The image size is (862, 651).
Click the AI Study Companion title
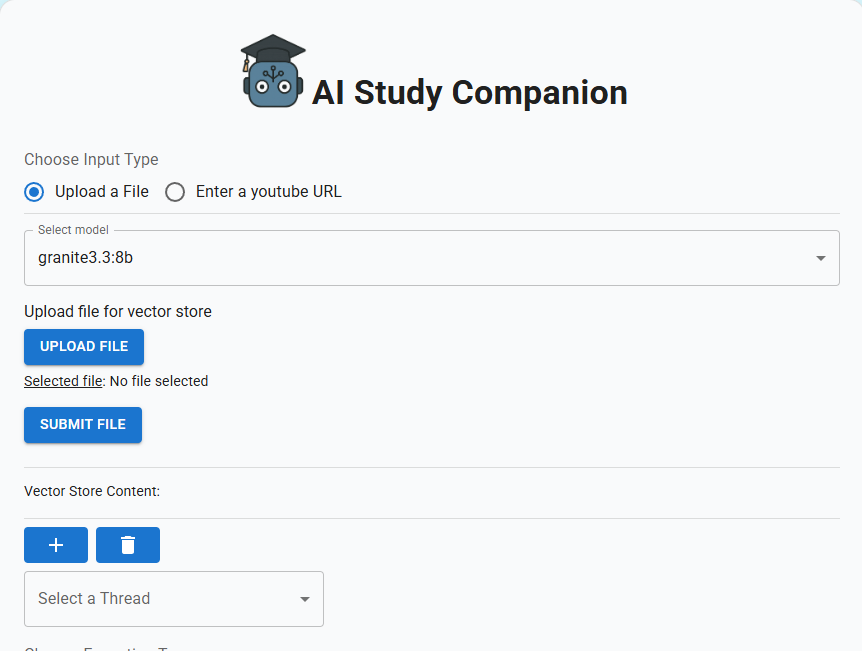coord(469,92)
